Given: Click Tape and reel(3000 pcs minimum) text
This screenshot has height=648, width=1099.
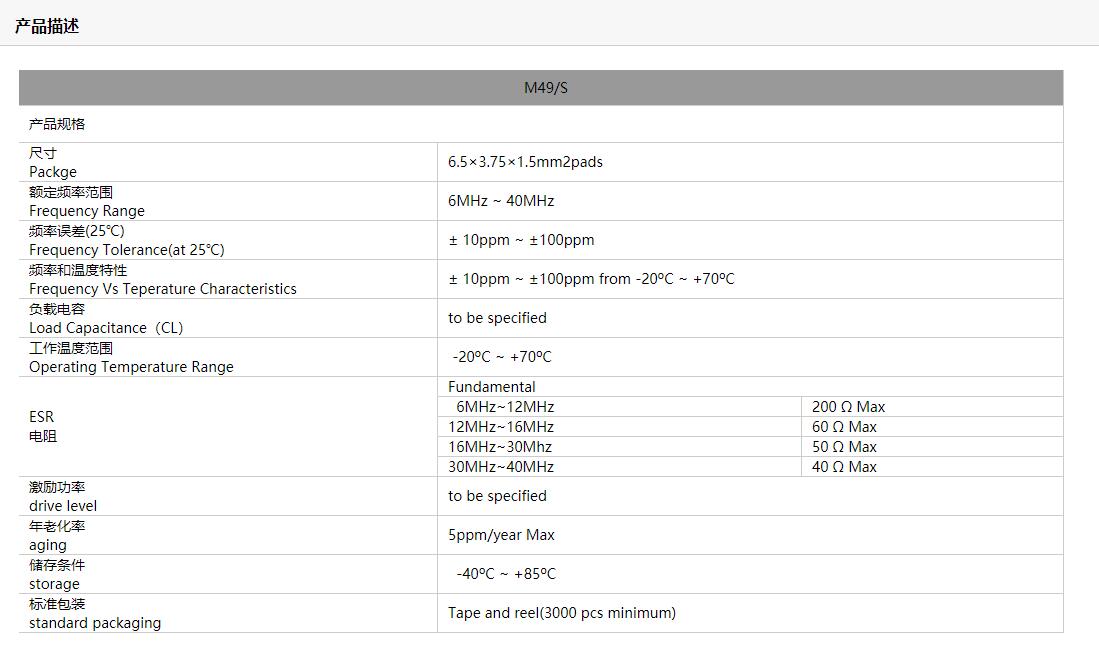Looking at the screenshot, I should coord(562,613).
